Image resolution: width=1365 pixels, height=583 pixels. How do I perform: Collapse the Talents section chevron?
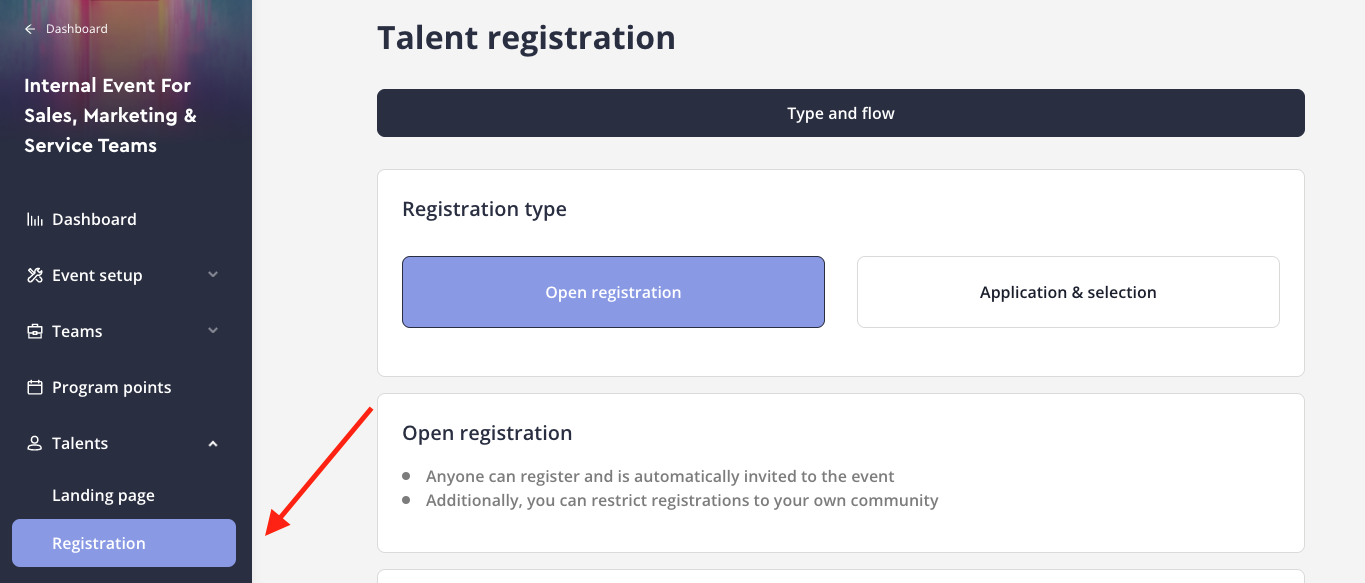point(213,443)
